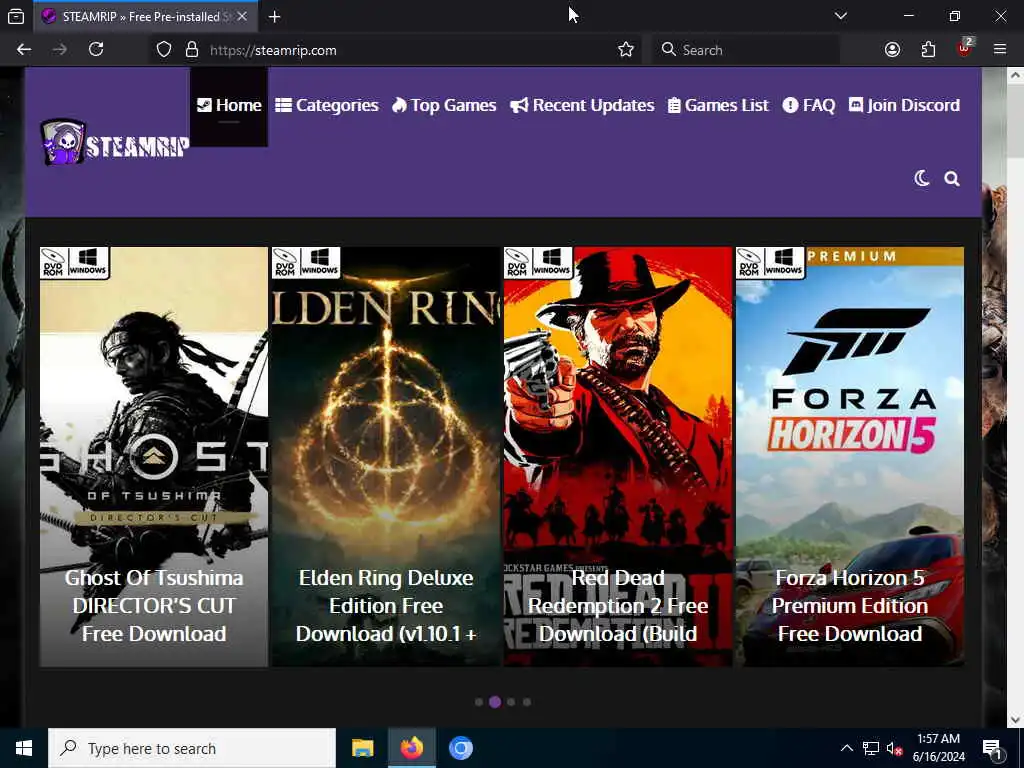This screenshot has height=768, width=1024.
Task: Open File Explorer from taskbar
Action: tap(362, 748)
